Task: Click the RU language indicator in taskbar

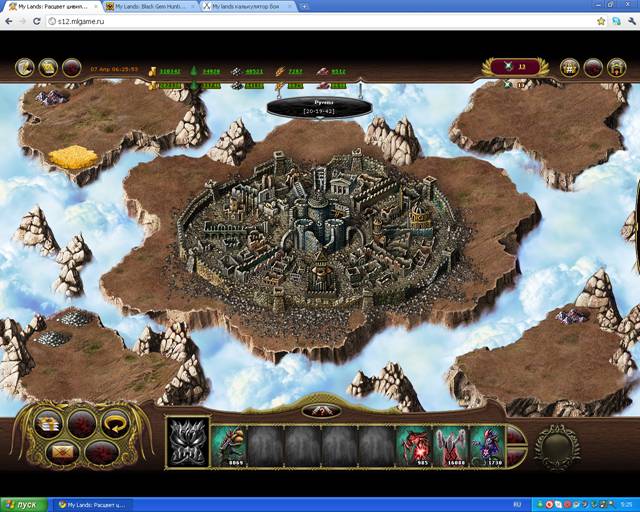Action: pyautogui.click(x=517, y=505)
